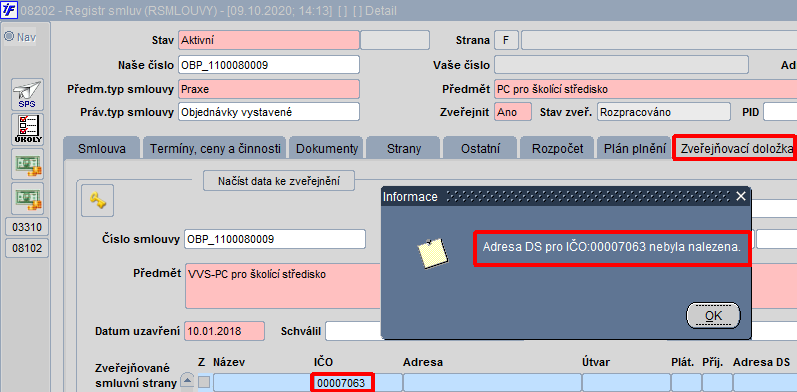Switch to Termíny, ceny a činnosti tab
Viewport: 797px width, 392px height.
pos(215,149)
